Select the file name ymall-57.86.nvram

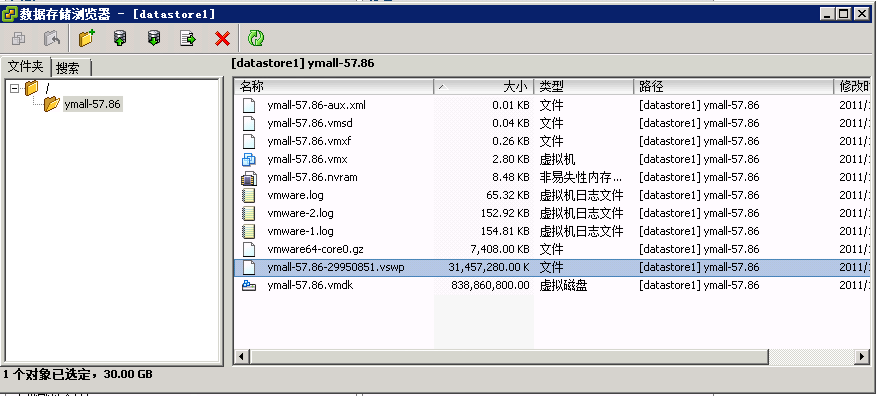click(x=312, y=177)
